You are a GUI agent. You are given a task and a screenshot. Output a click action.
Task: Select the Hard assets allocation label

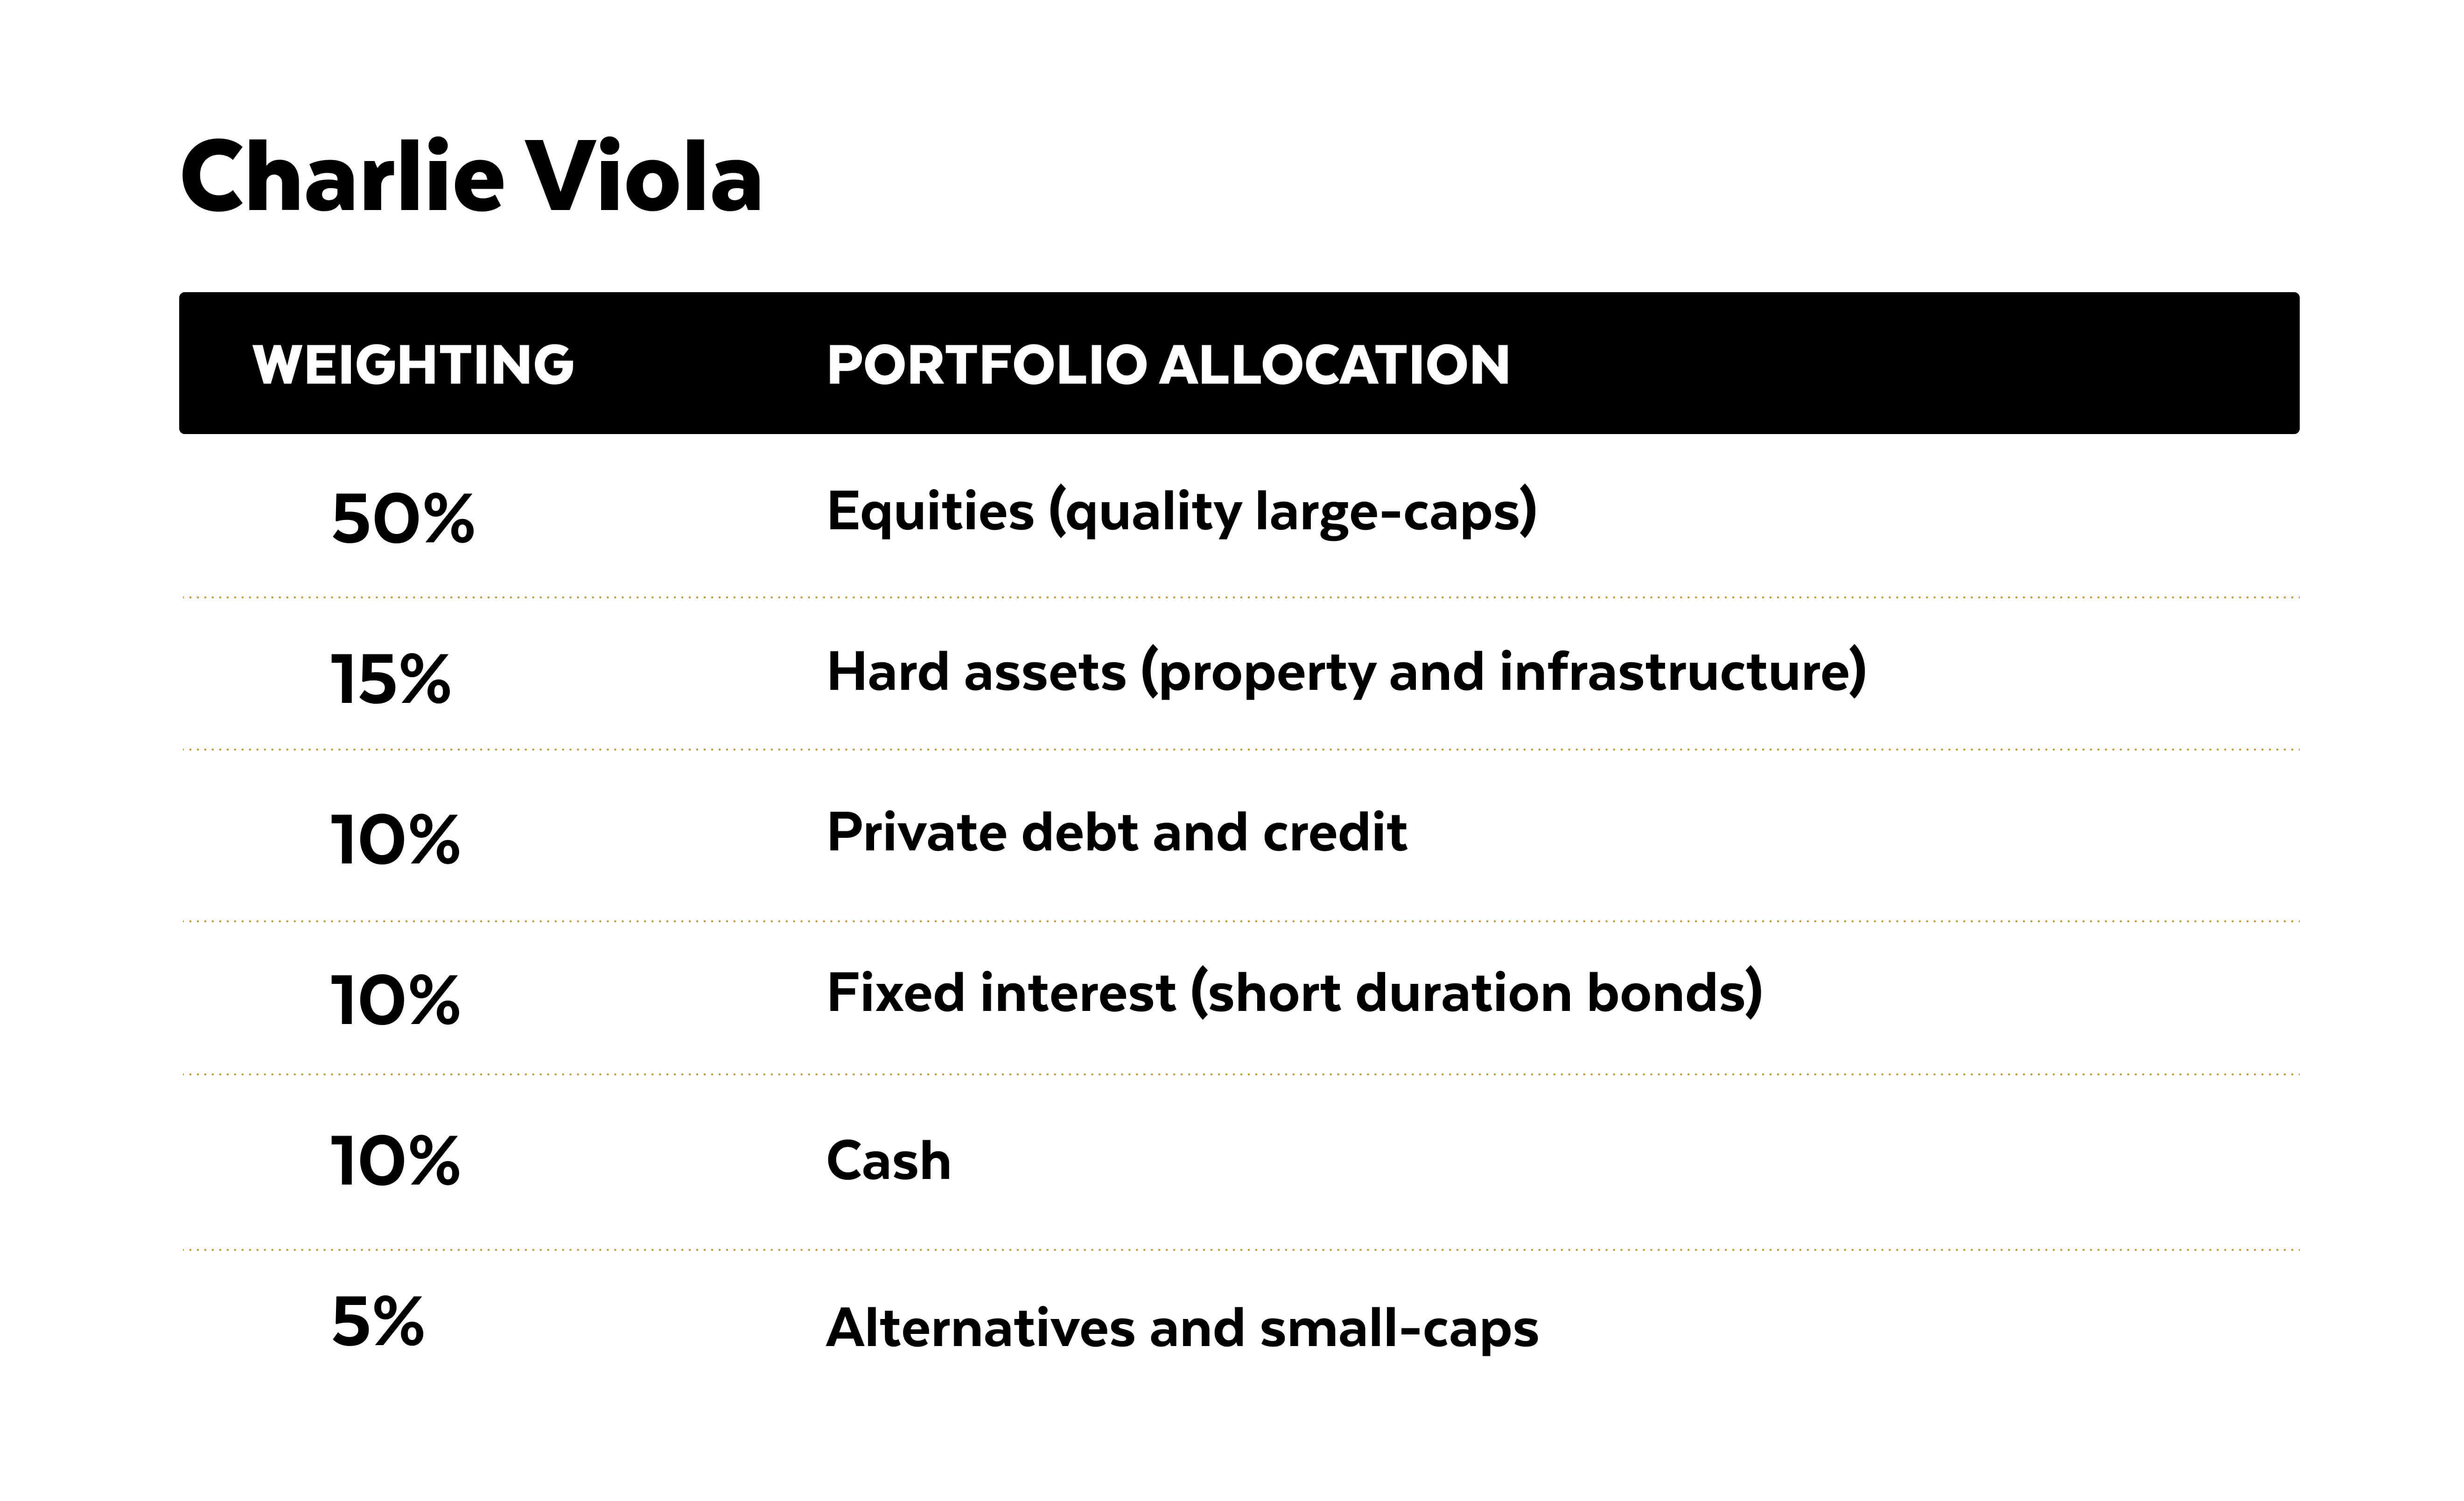[x=1346, y=672]
